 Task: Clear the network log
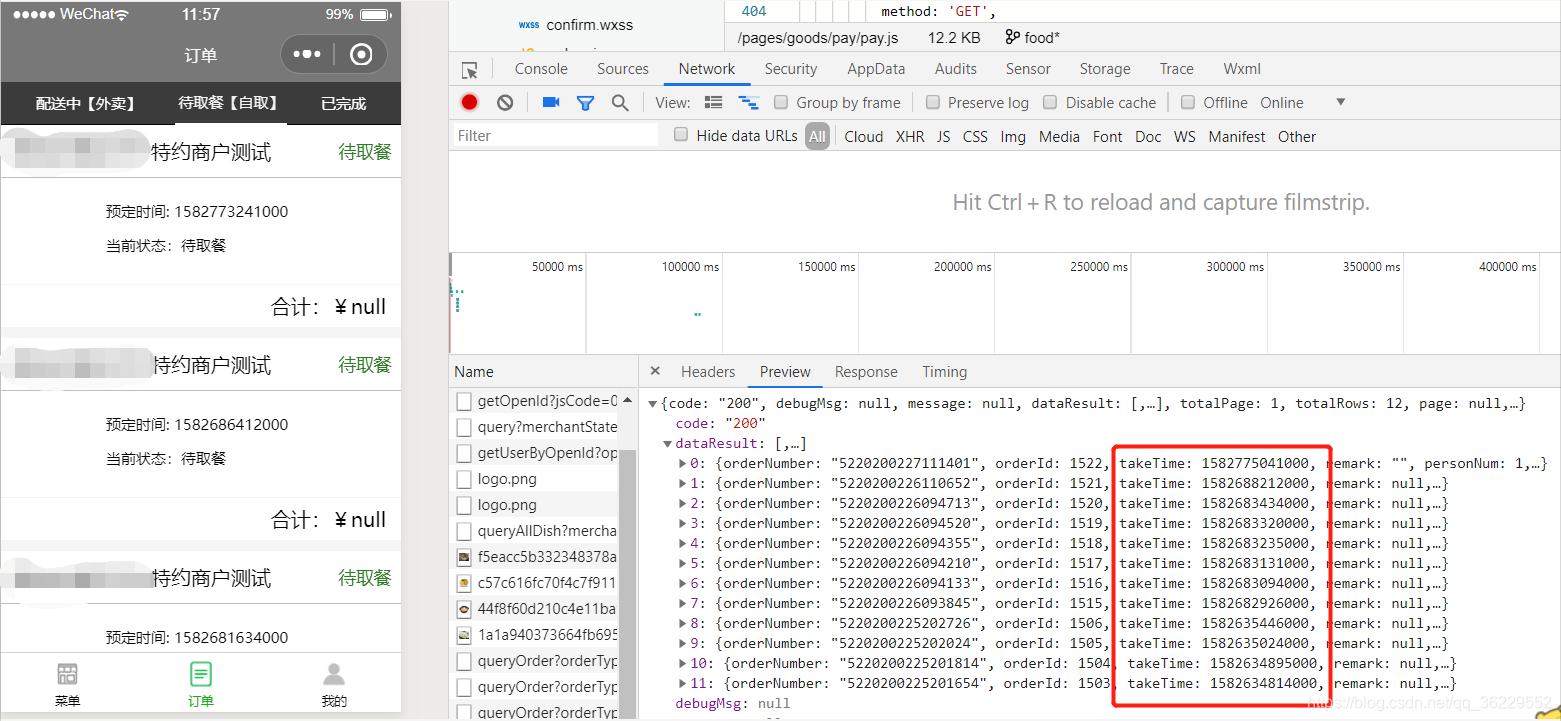click(x=505, y=102)
